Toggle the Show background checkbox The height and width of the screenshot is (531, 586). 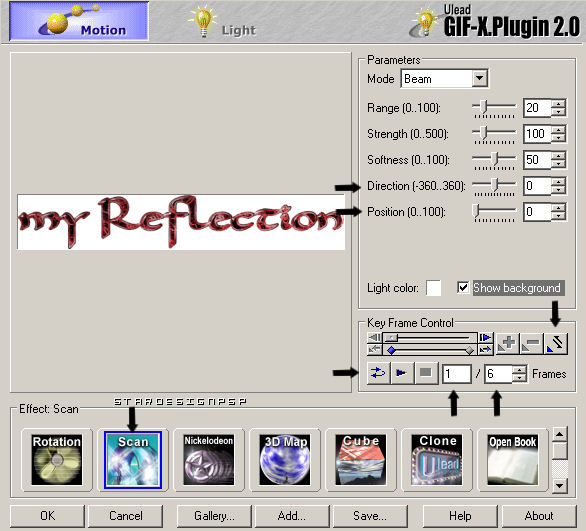463,288
